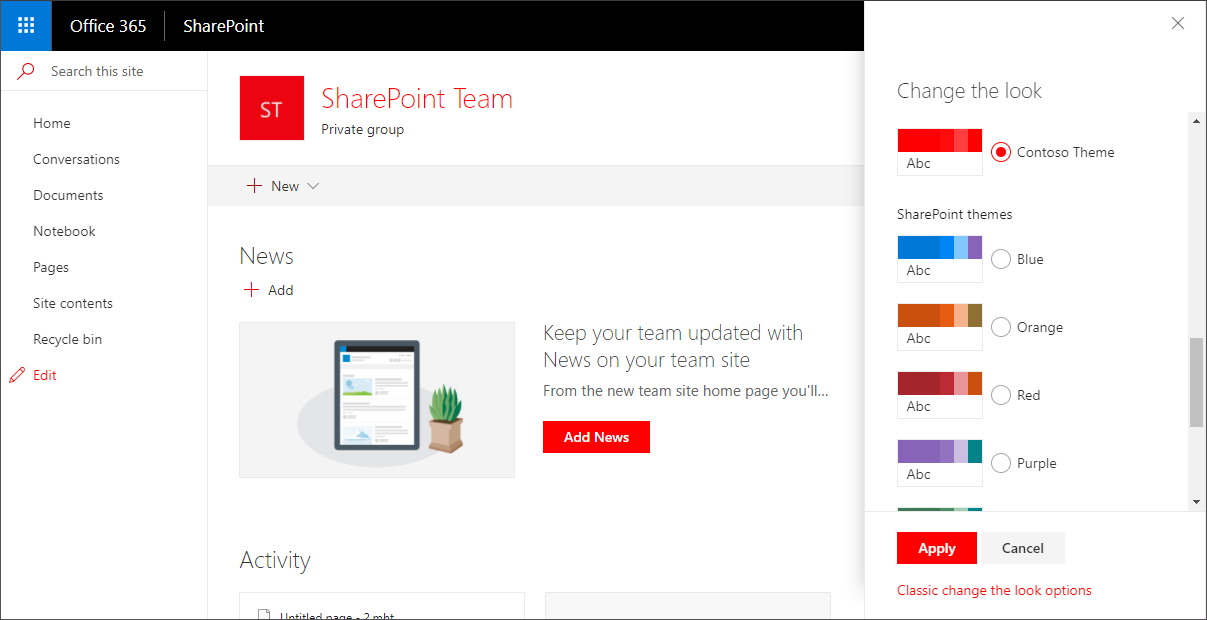This screenshot has width=1207, height=620.
Task: Click the SharePoint header link
Action: pos(224,26)
